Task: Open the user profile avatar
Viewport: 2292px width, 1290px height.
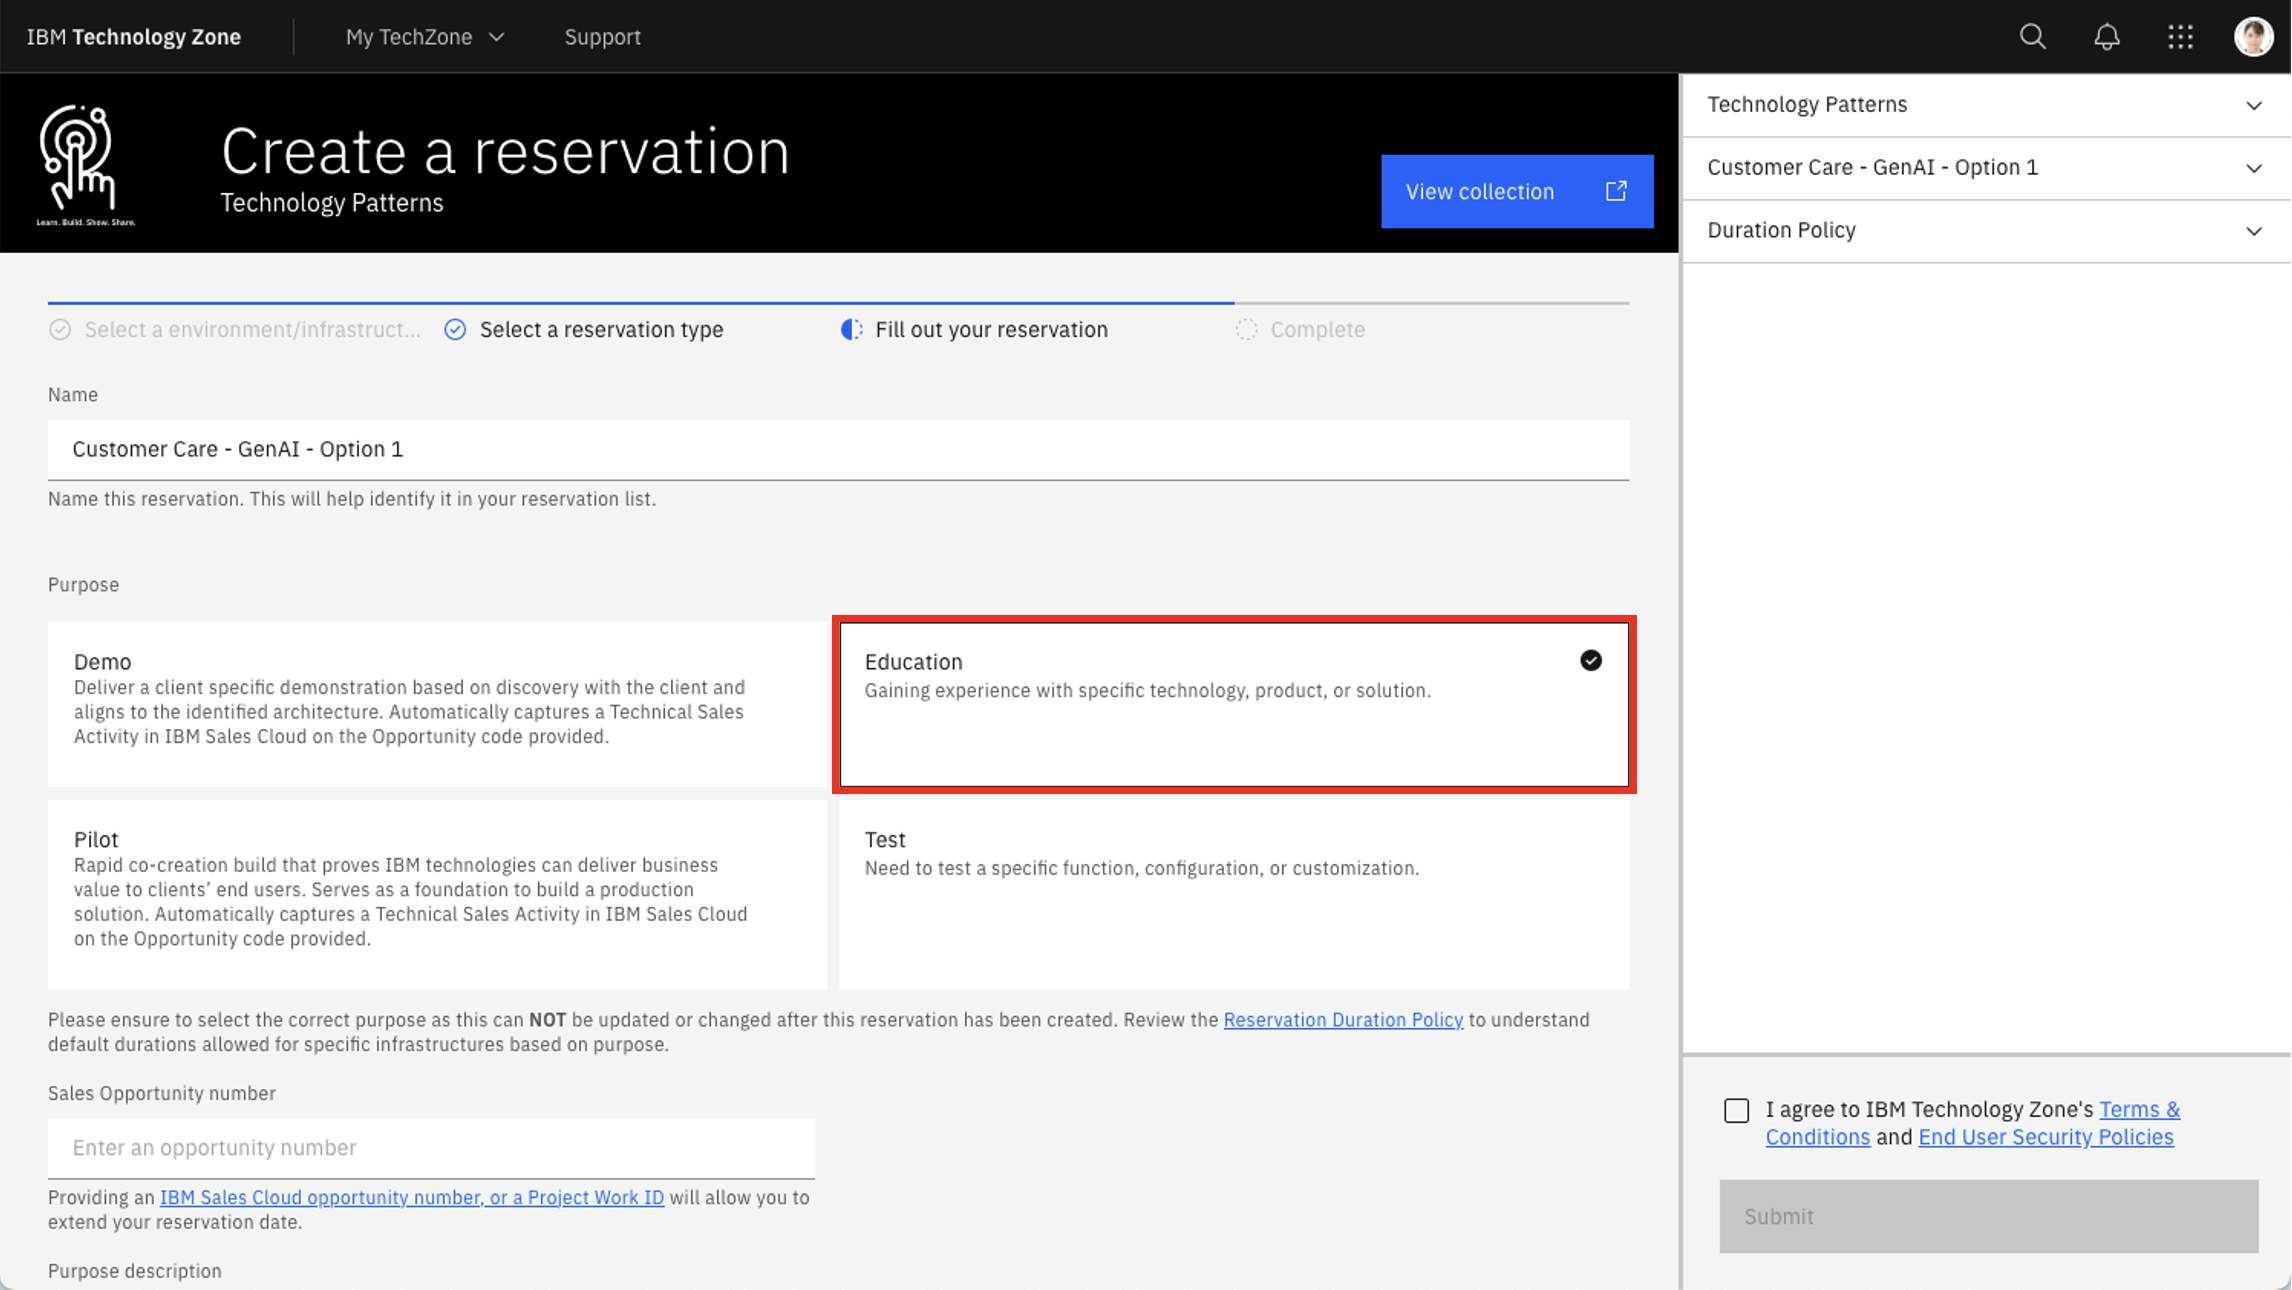Action: point(2253,37)
